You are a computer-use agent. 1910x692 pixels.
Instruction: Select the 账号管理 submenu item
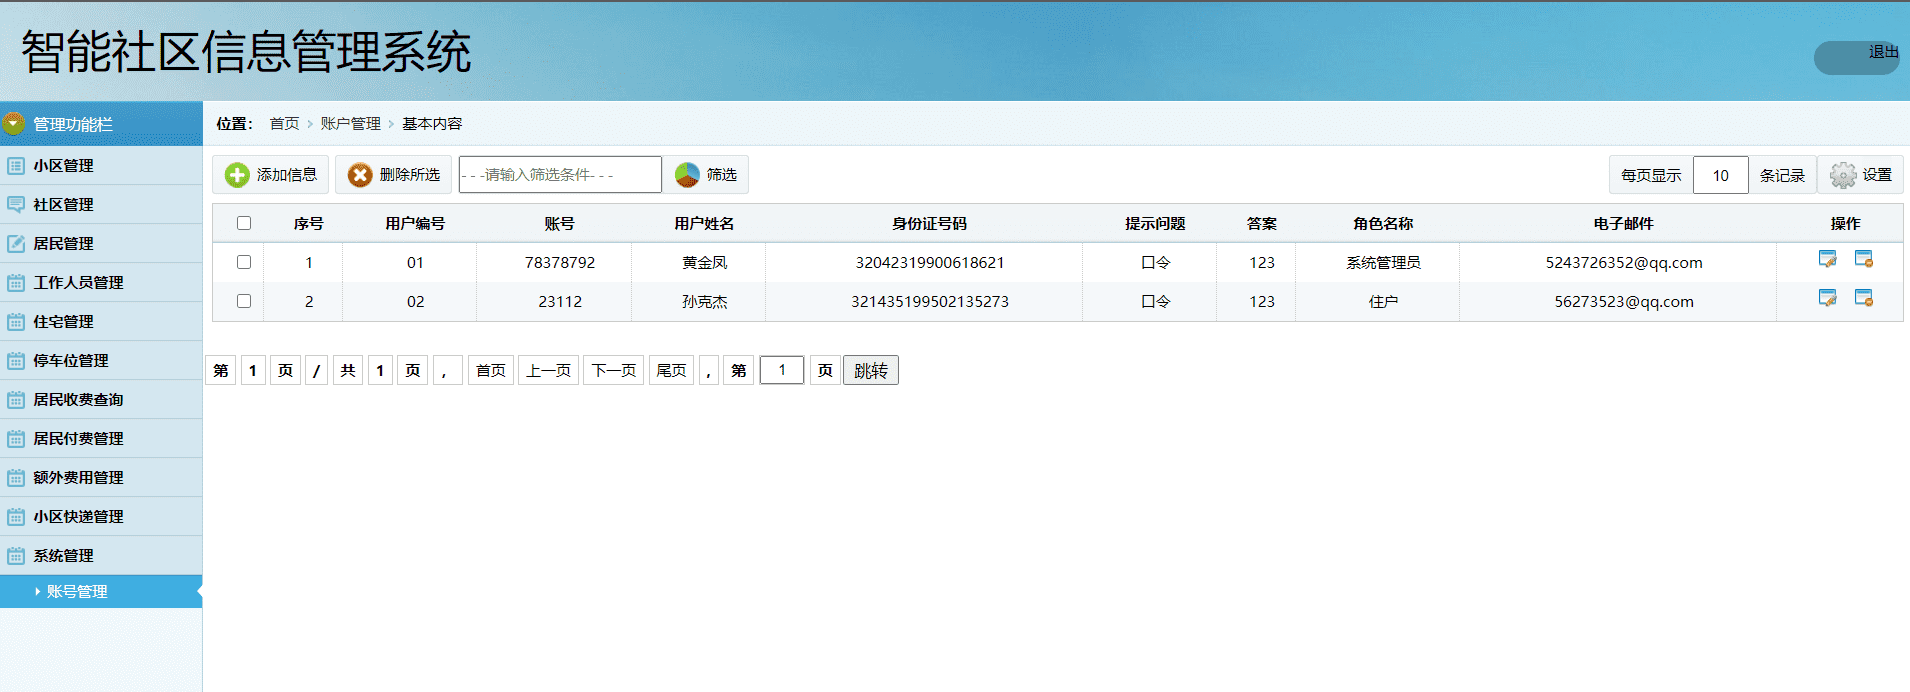[x=101, y=591]
